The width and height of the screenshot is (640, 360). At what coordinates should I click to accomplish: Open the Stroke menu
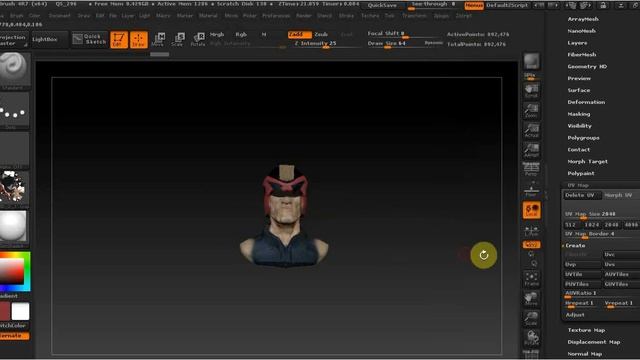tap(347, 16)
